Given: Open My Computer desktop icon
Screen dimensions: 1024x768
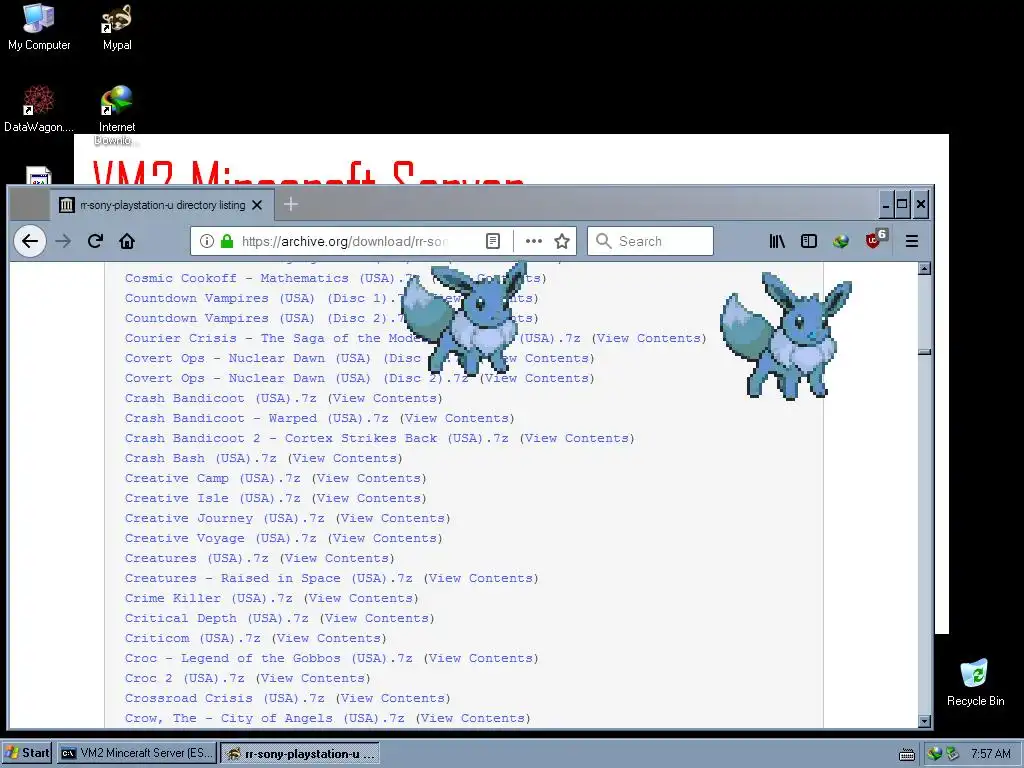Looking at the screenshot, I should 39,27.
